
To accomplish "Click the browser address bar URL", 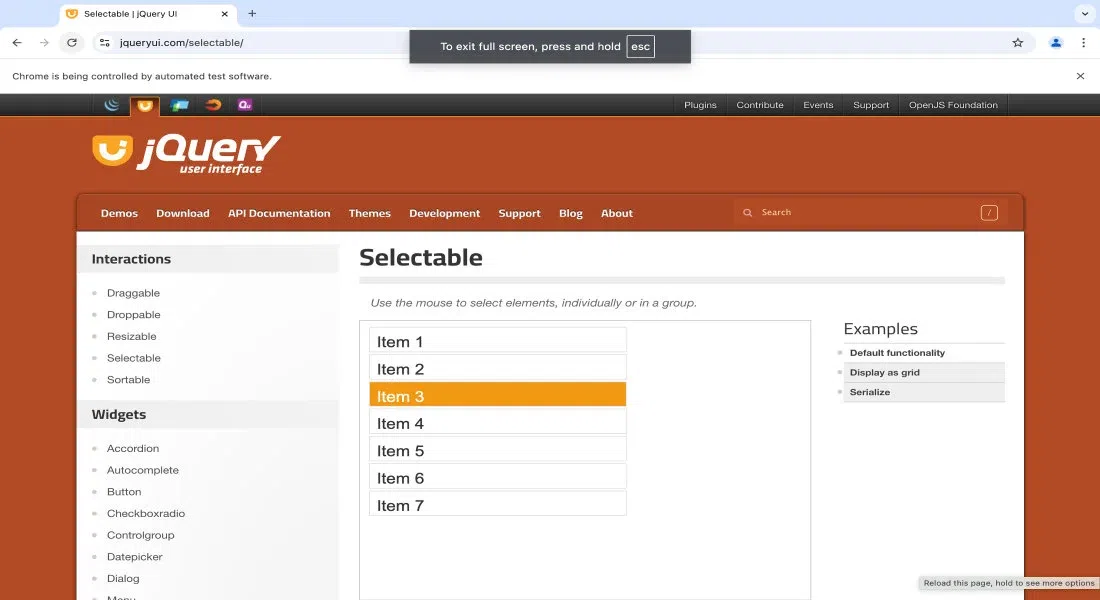I will pyautogui.click(x=181, y=43).
